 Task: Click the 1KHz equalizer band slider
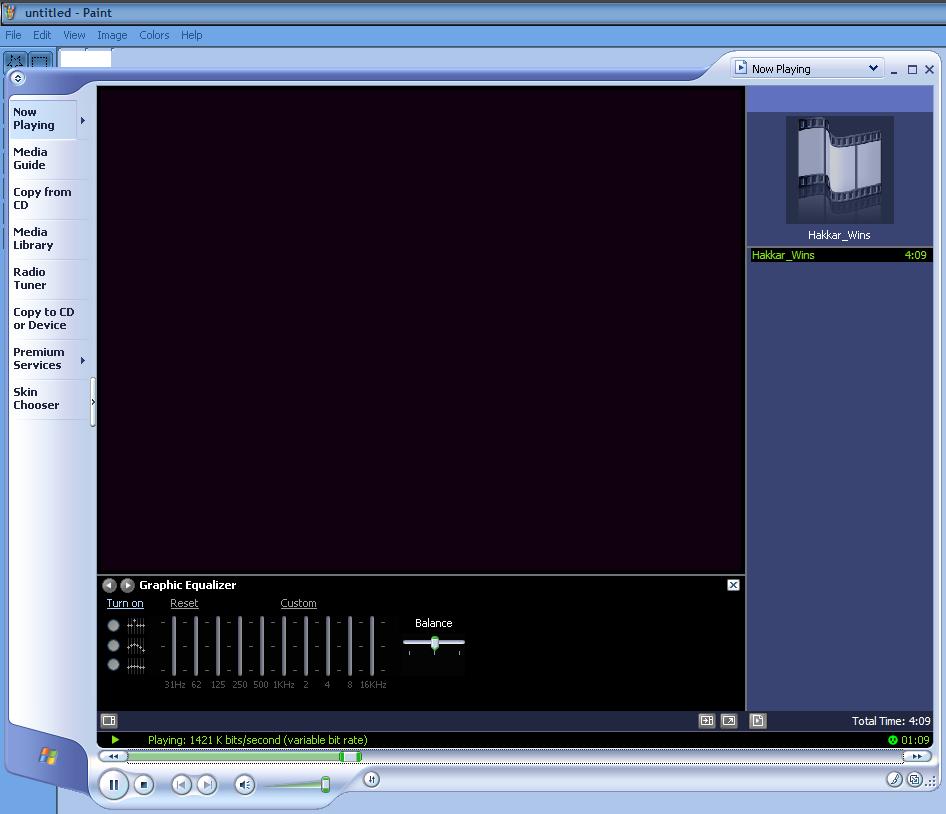[x=284, y=646]
